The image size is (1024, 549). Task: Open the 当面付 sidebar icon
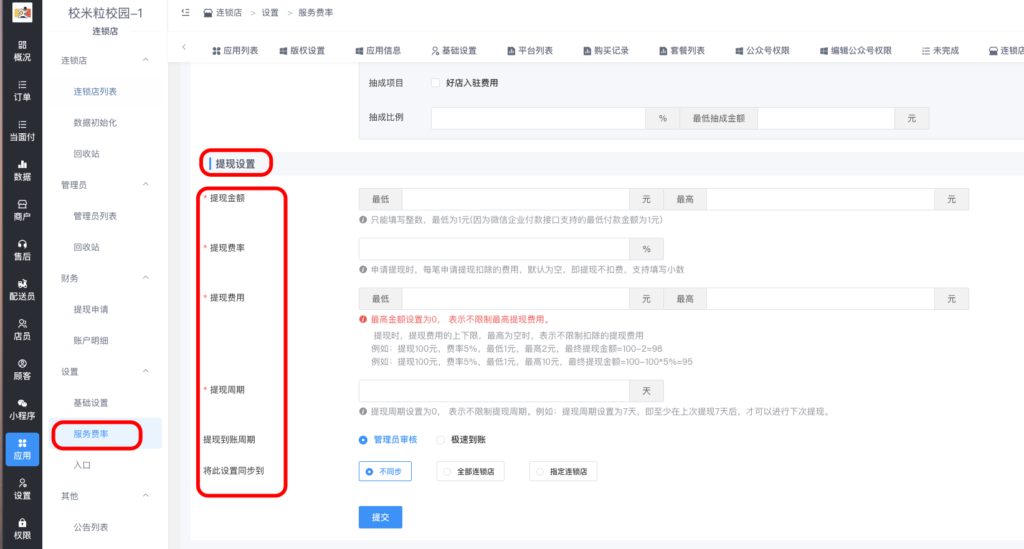click(x=22, y=131)
